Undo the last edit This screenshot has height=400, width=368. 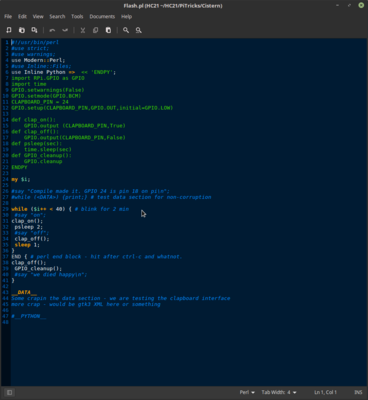pos(52,30)
